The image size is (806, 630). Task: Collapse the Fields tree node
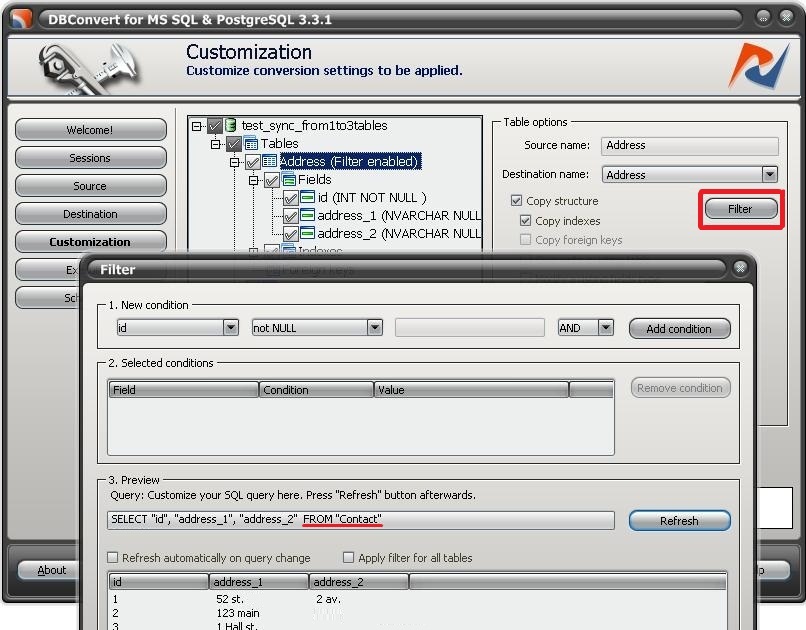[x=253, y=180]
